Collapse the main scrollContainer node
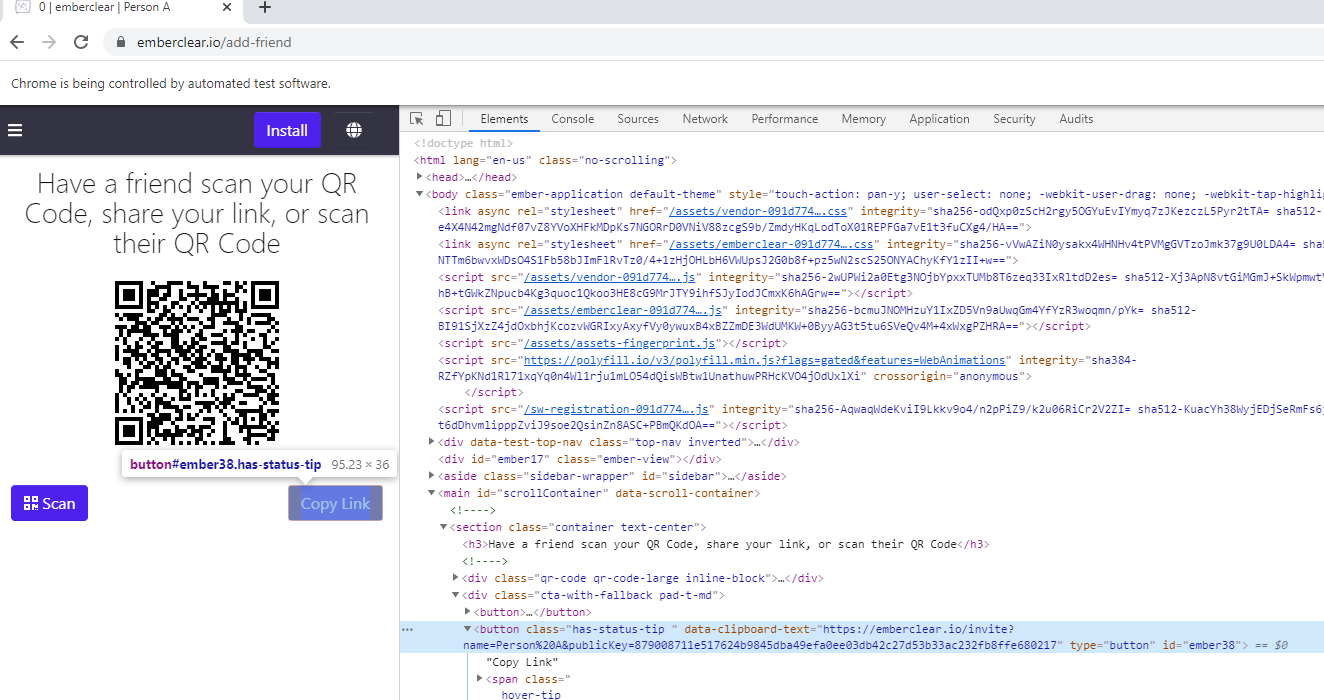The width and height of the screenshot is (1324, 700). (x=432, y=493)
